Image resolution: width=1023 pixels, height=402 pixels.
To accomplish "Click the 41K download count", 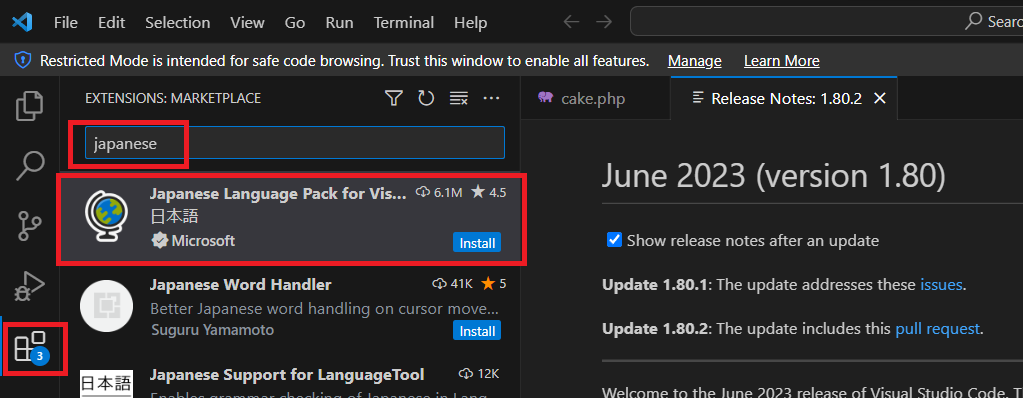I will [x=452, y=284].
